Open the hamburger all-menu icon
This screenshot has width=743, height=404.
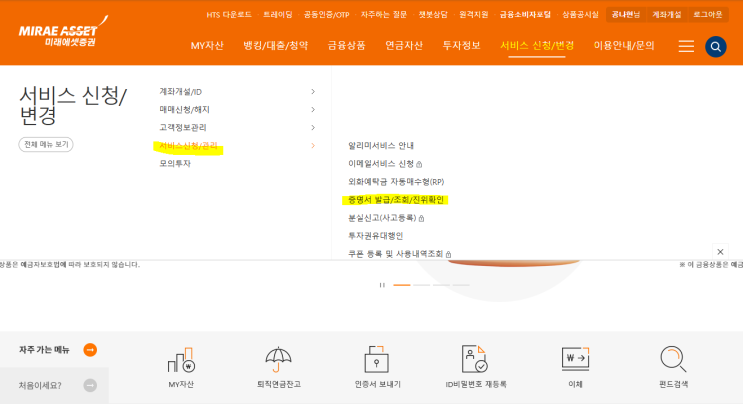pos(686,46)
